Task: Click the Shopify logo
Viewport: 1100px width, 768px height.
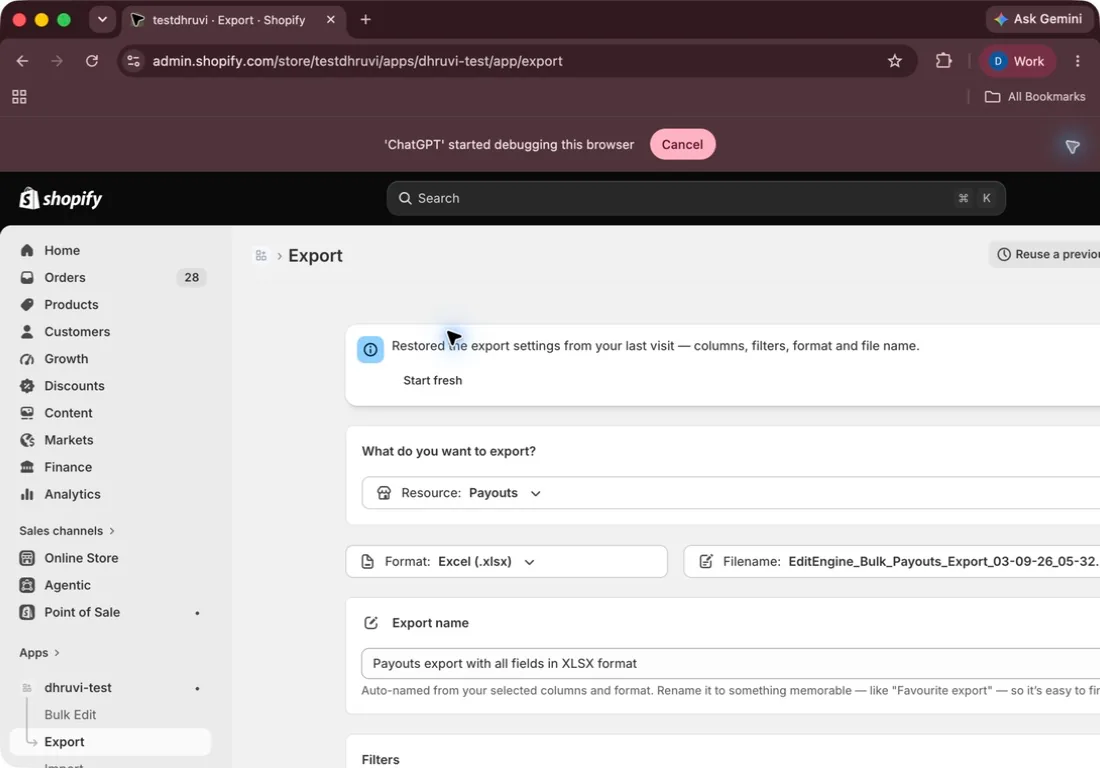Action: click(61, 198)
